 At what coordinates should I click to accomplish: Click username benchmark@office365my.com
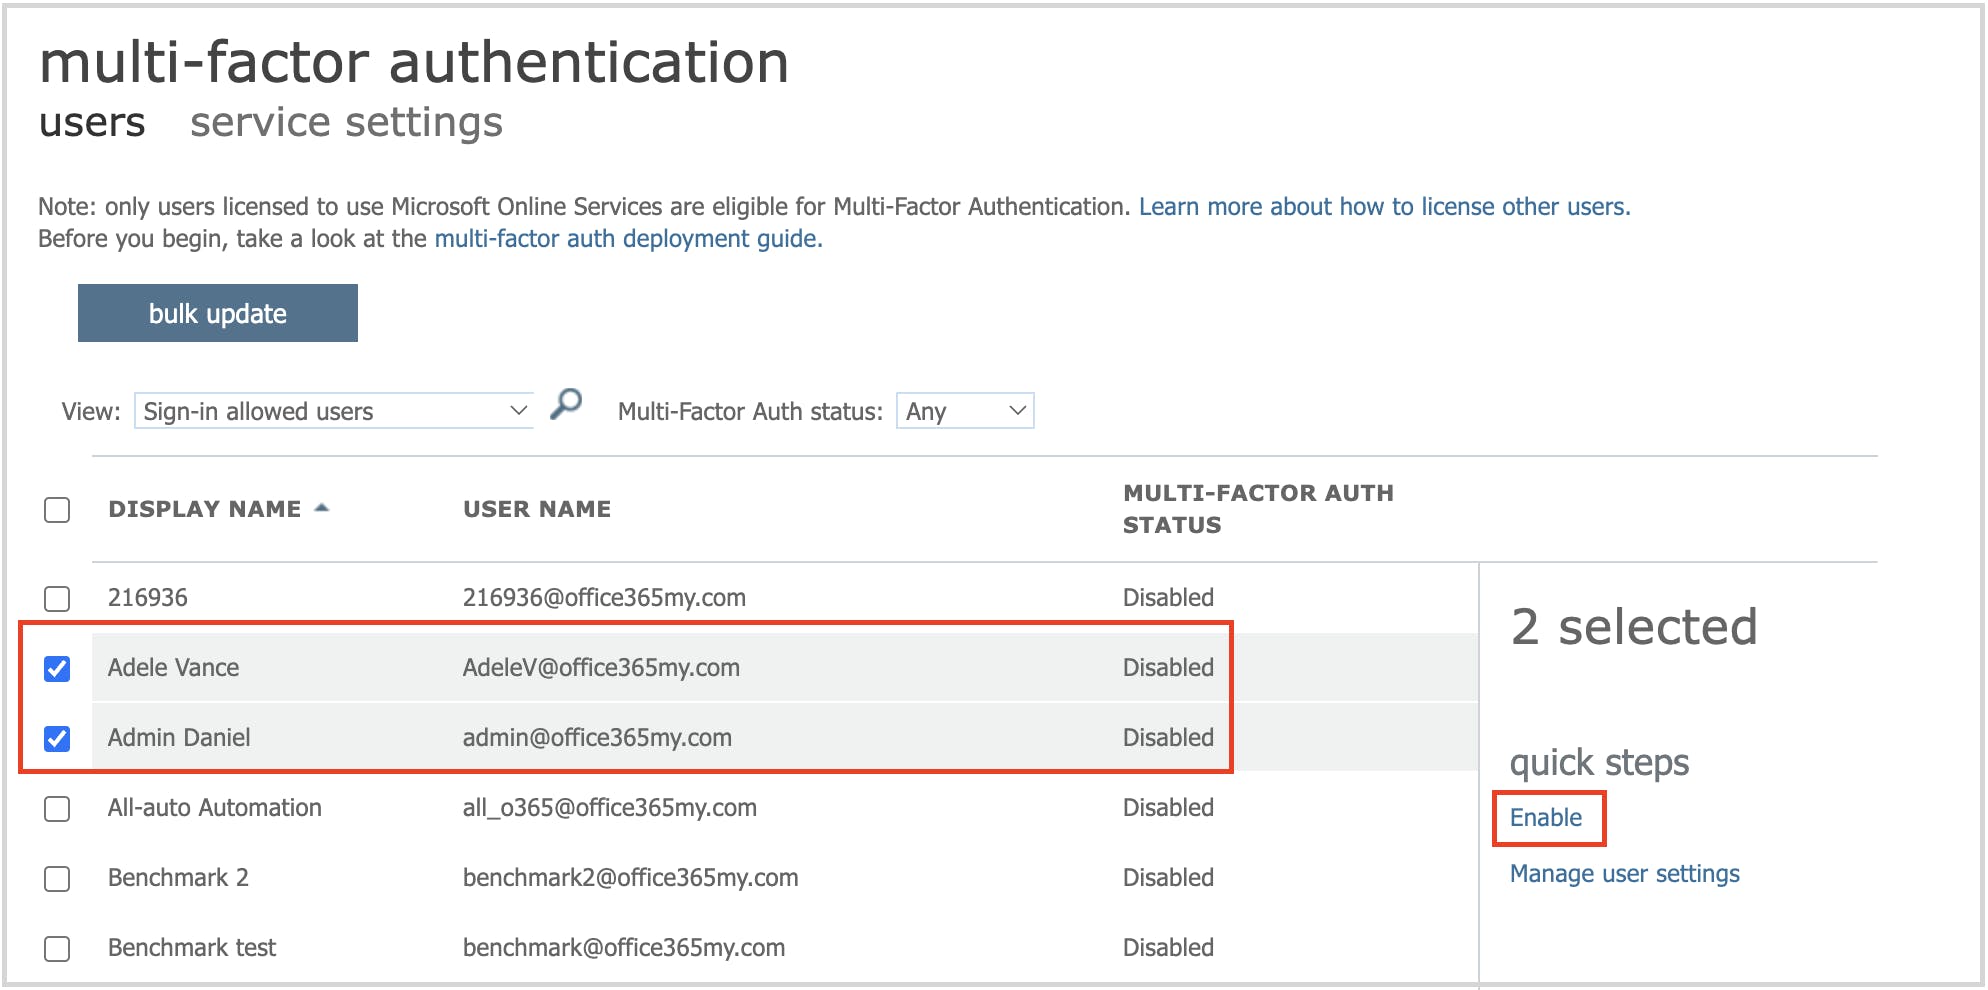pos(624,947)
